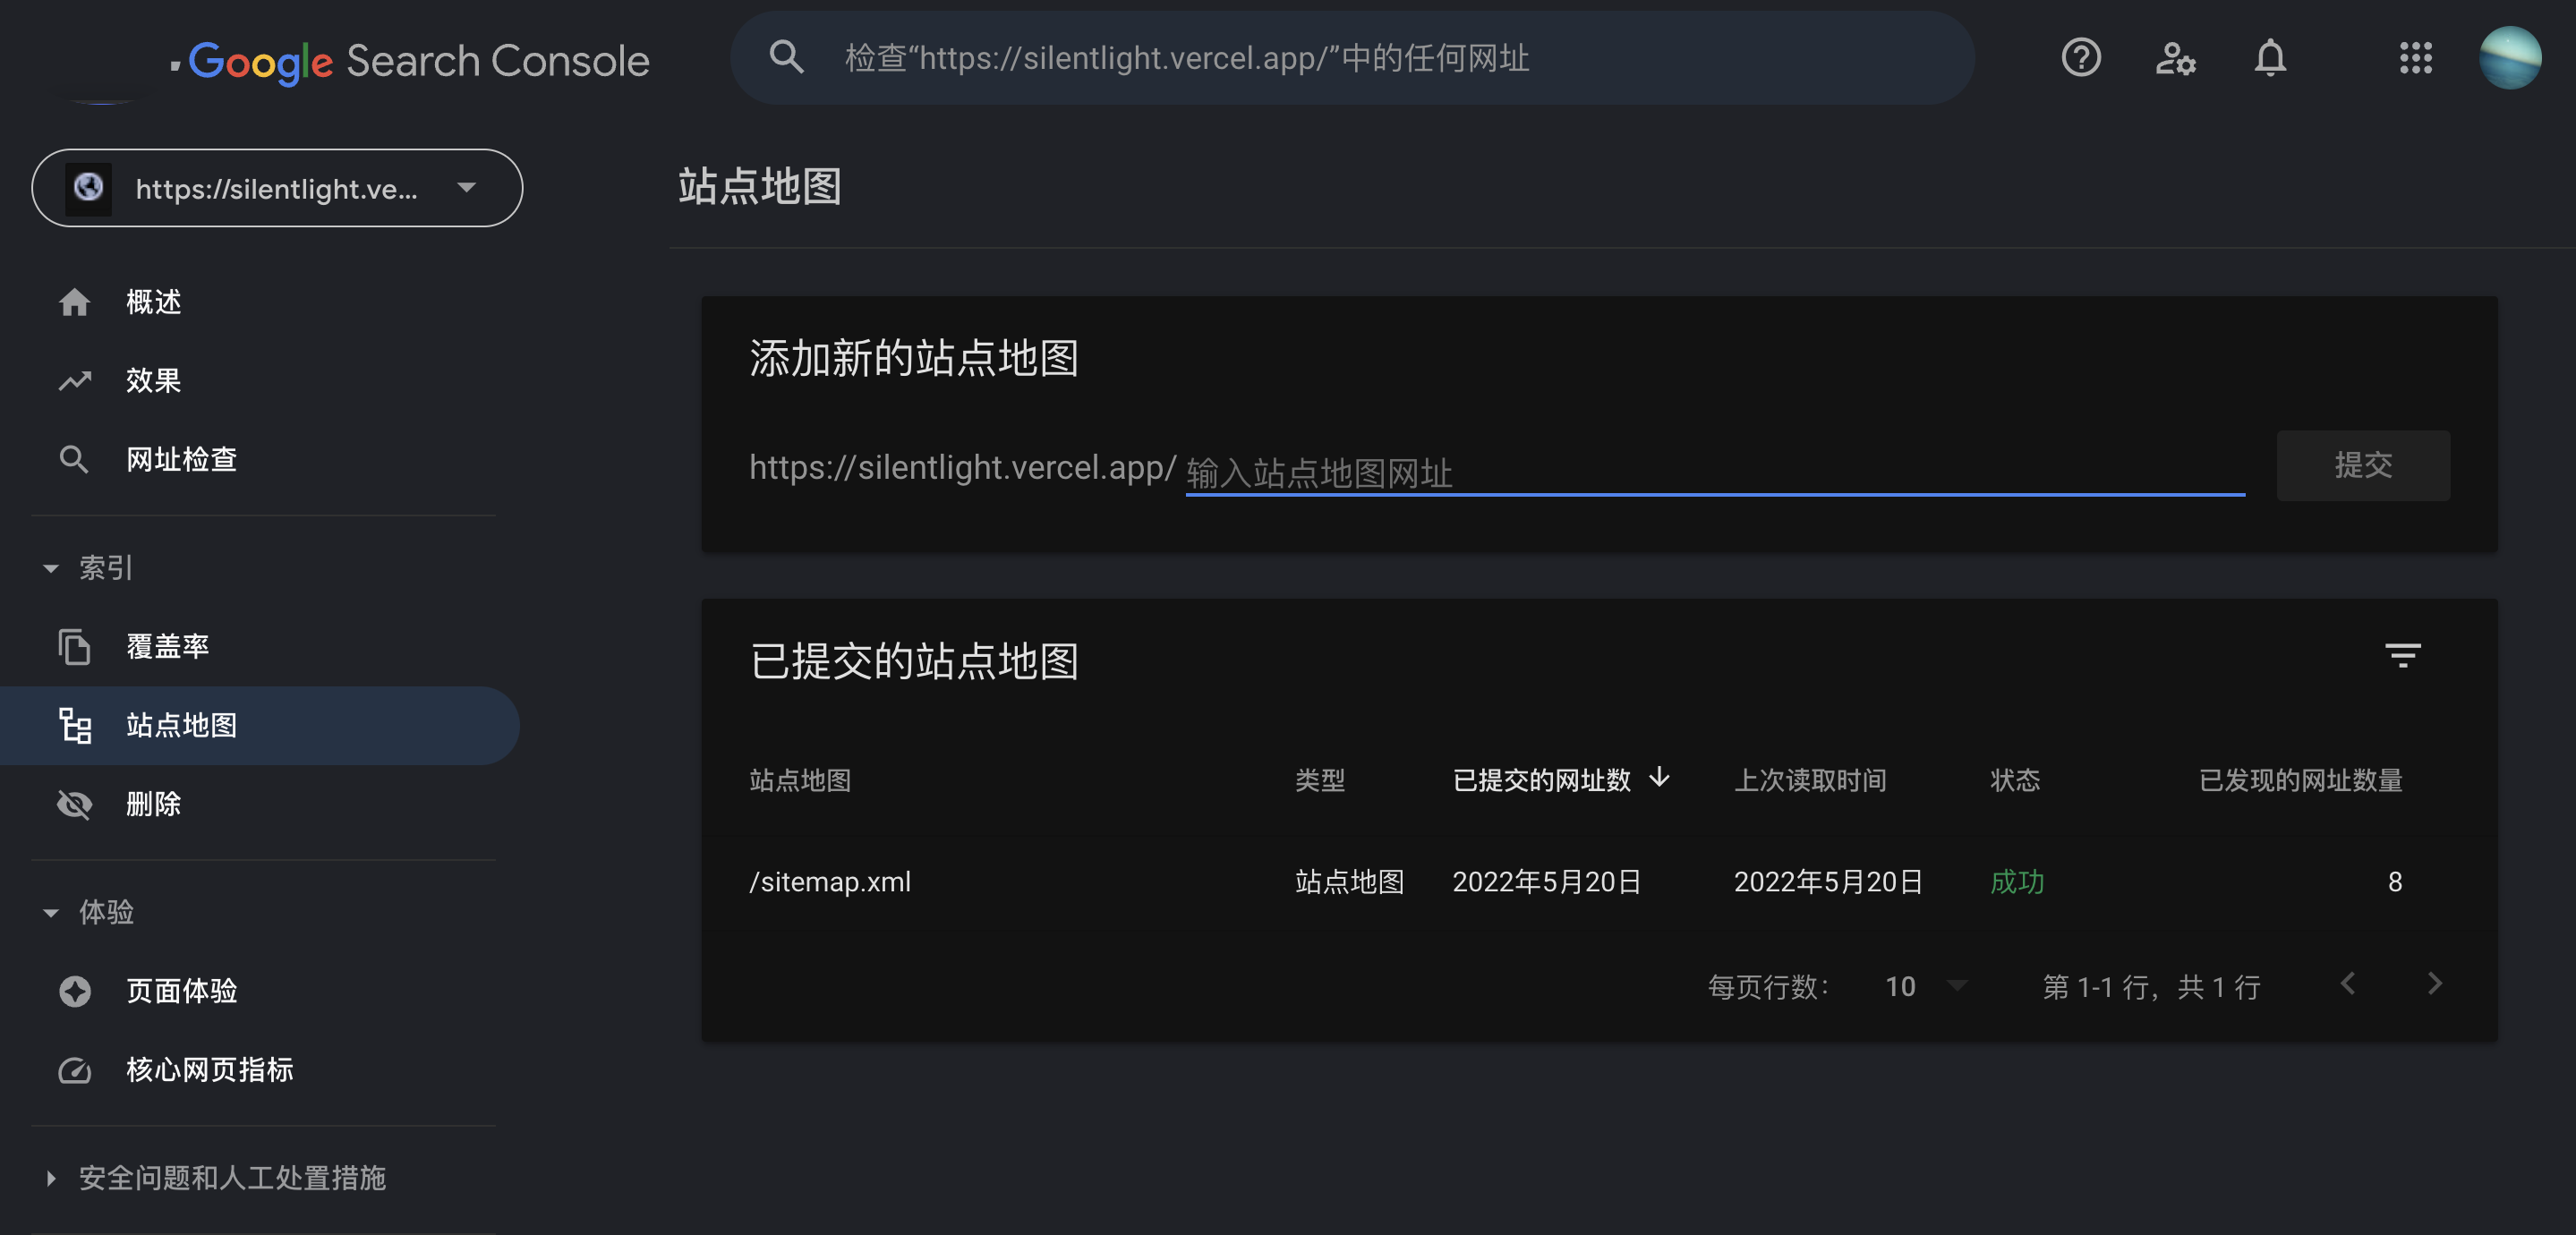Sort by 站点地图 column header
The height and width of the screenshot is (1235, 2576).
click(x=800, y=780)
